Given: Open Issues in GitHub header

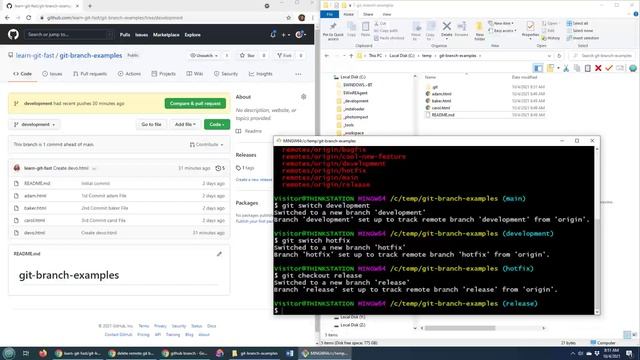Looking at the screenshot, I should 142,35.
